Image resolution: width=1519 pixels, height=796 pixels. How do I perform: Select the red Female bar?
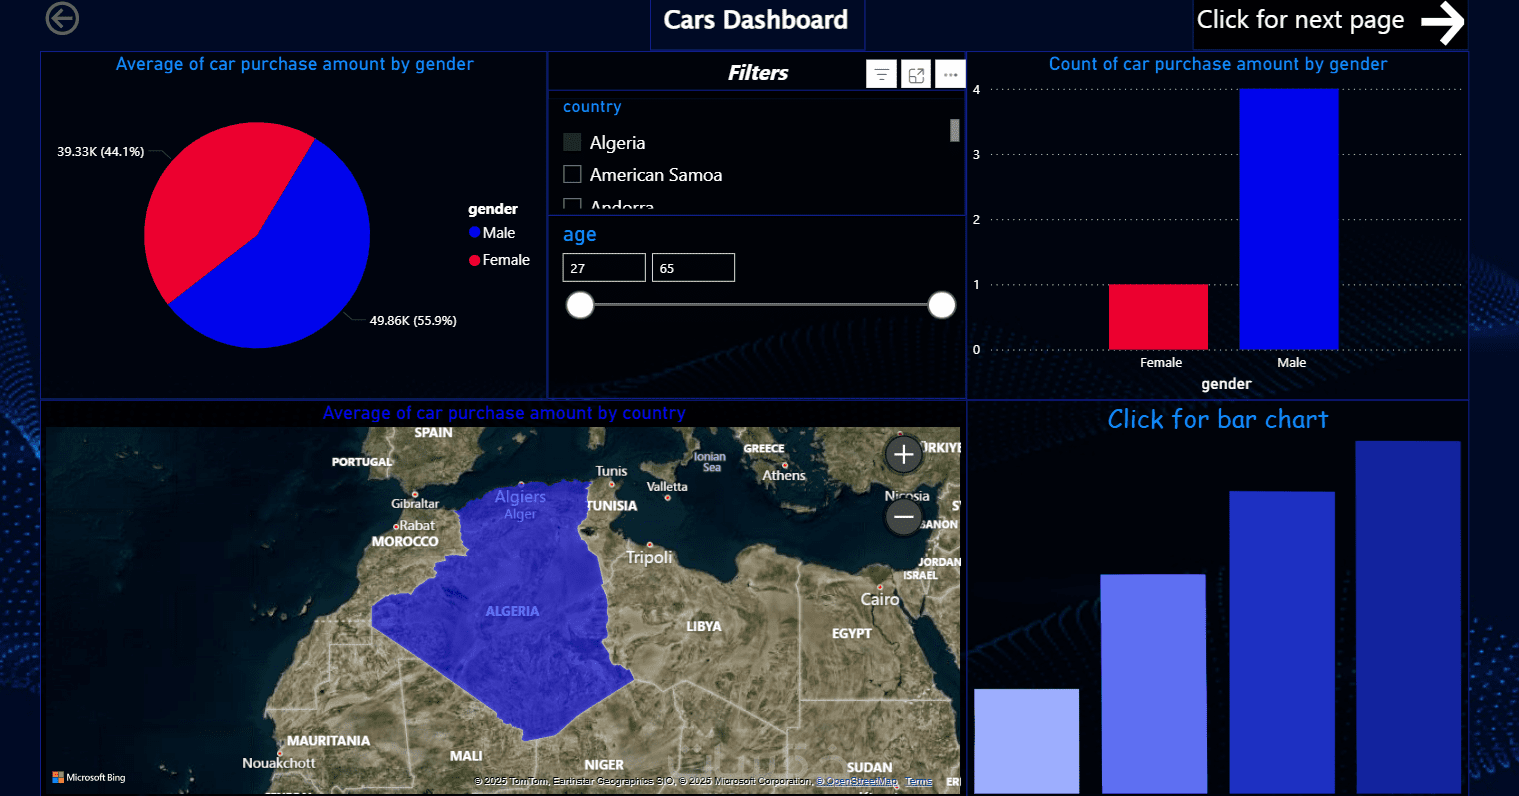(1158, 317)
